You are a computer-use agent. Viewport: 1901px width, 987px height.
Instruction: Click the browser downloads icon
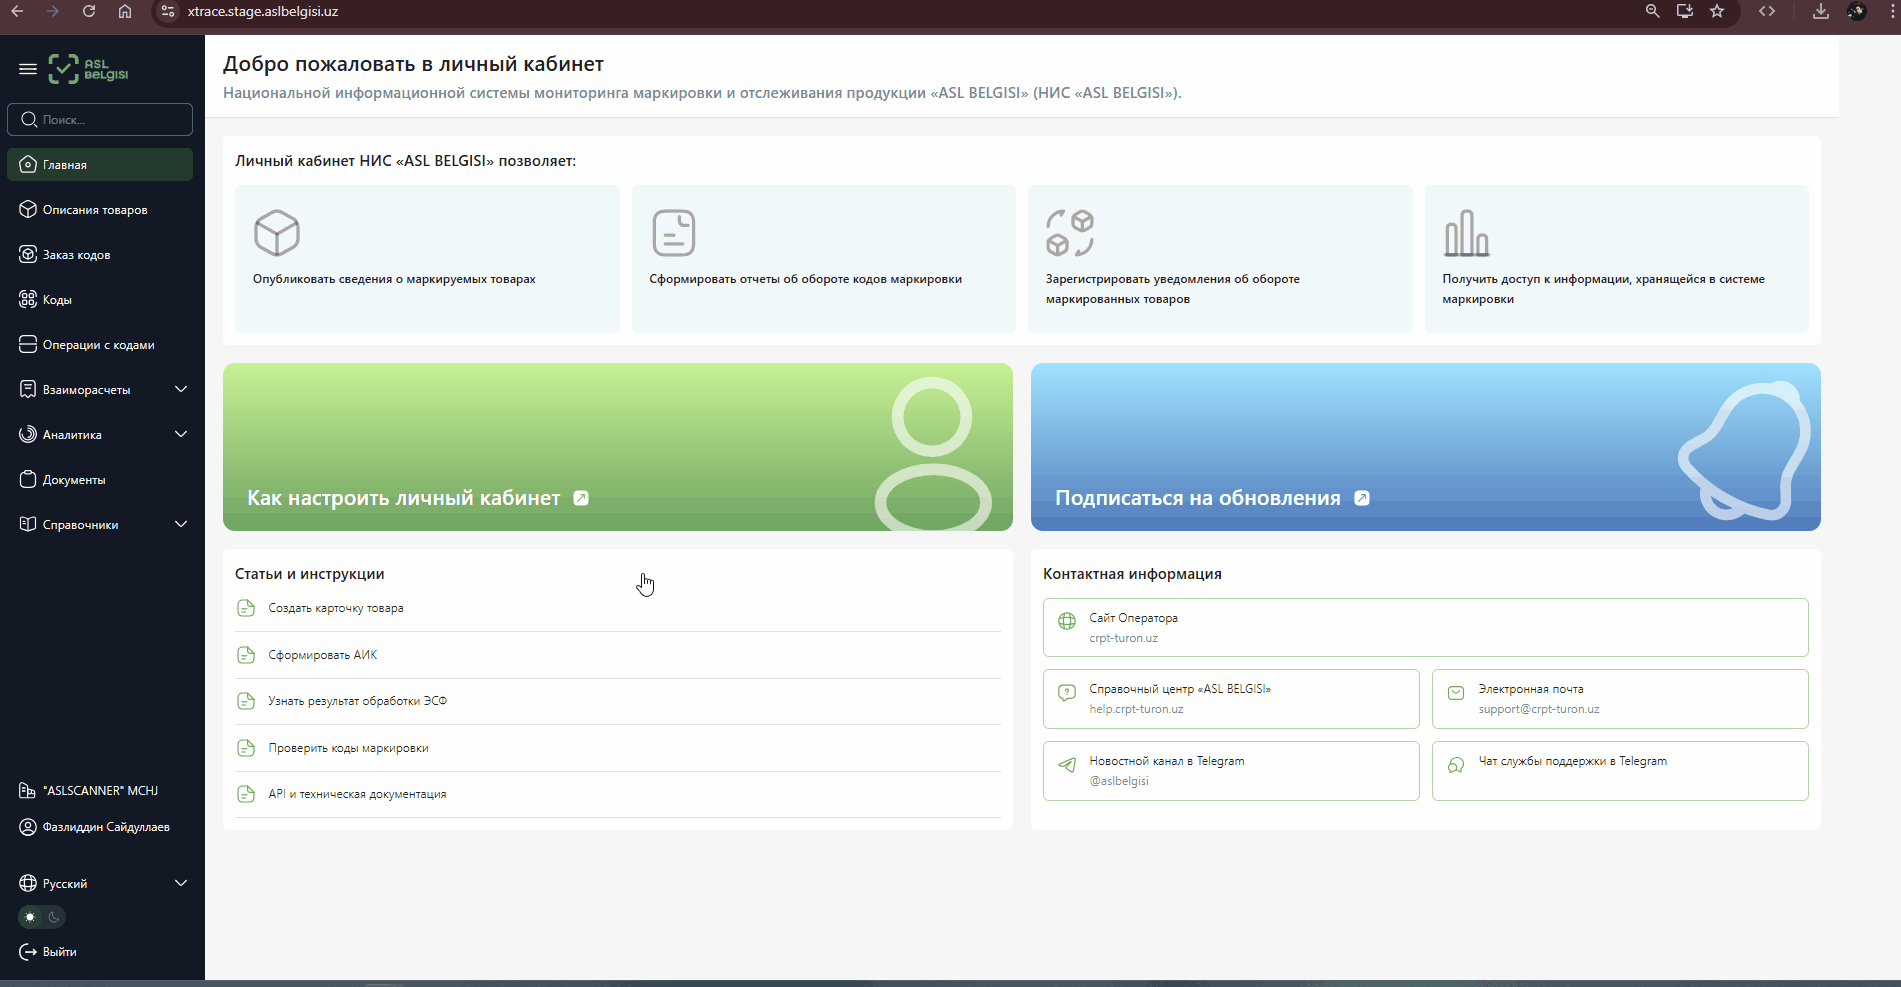1820,12
